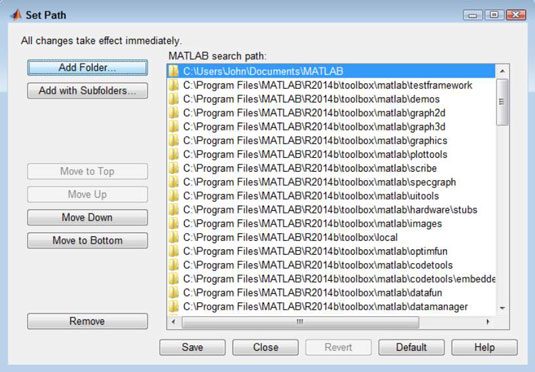The height and width of the screenshot is (372, 535).
Task: Click the Add Folder... button
Action: 87,68
